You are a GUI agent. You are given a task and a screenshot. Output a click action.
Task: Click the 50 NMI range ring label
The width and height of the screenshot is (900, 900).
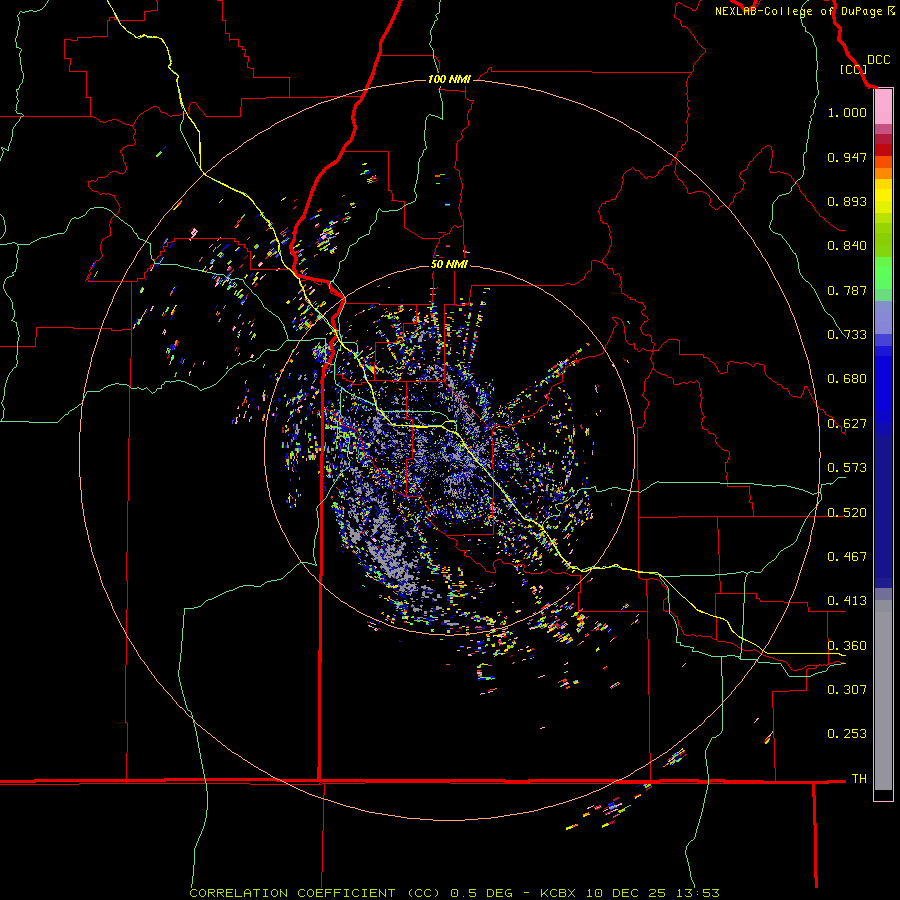(x=449, y=265)
